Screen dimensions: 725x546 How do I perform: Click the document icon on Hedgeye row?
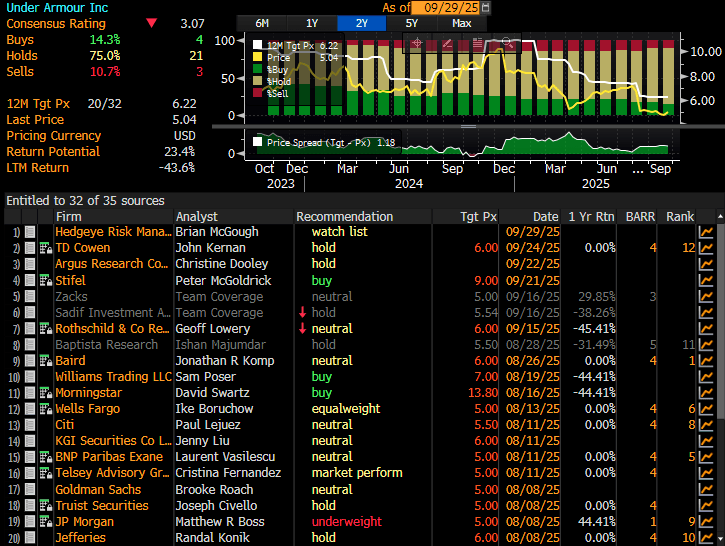[x=30, y=232]
